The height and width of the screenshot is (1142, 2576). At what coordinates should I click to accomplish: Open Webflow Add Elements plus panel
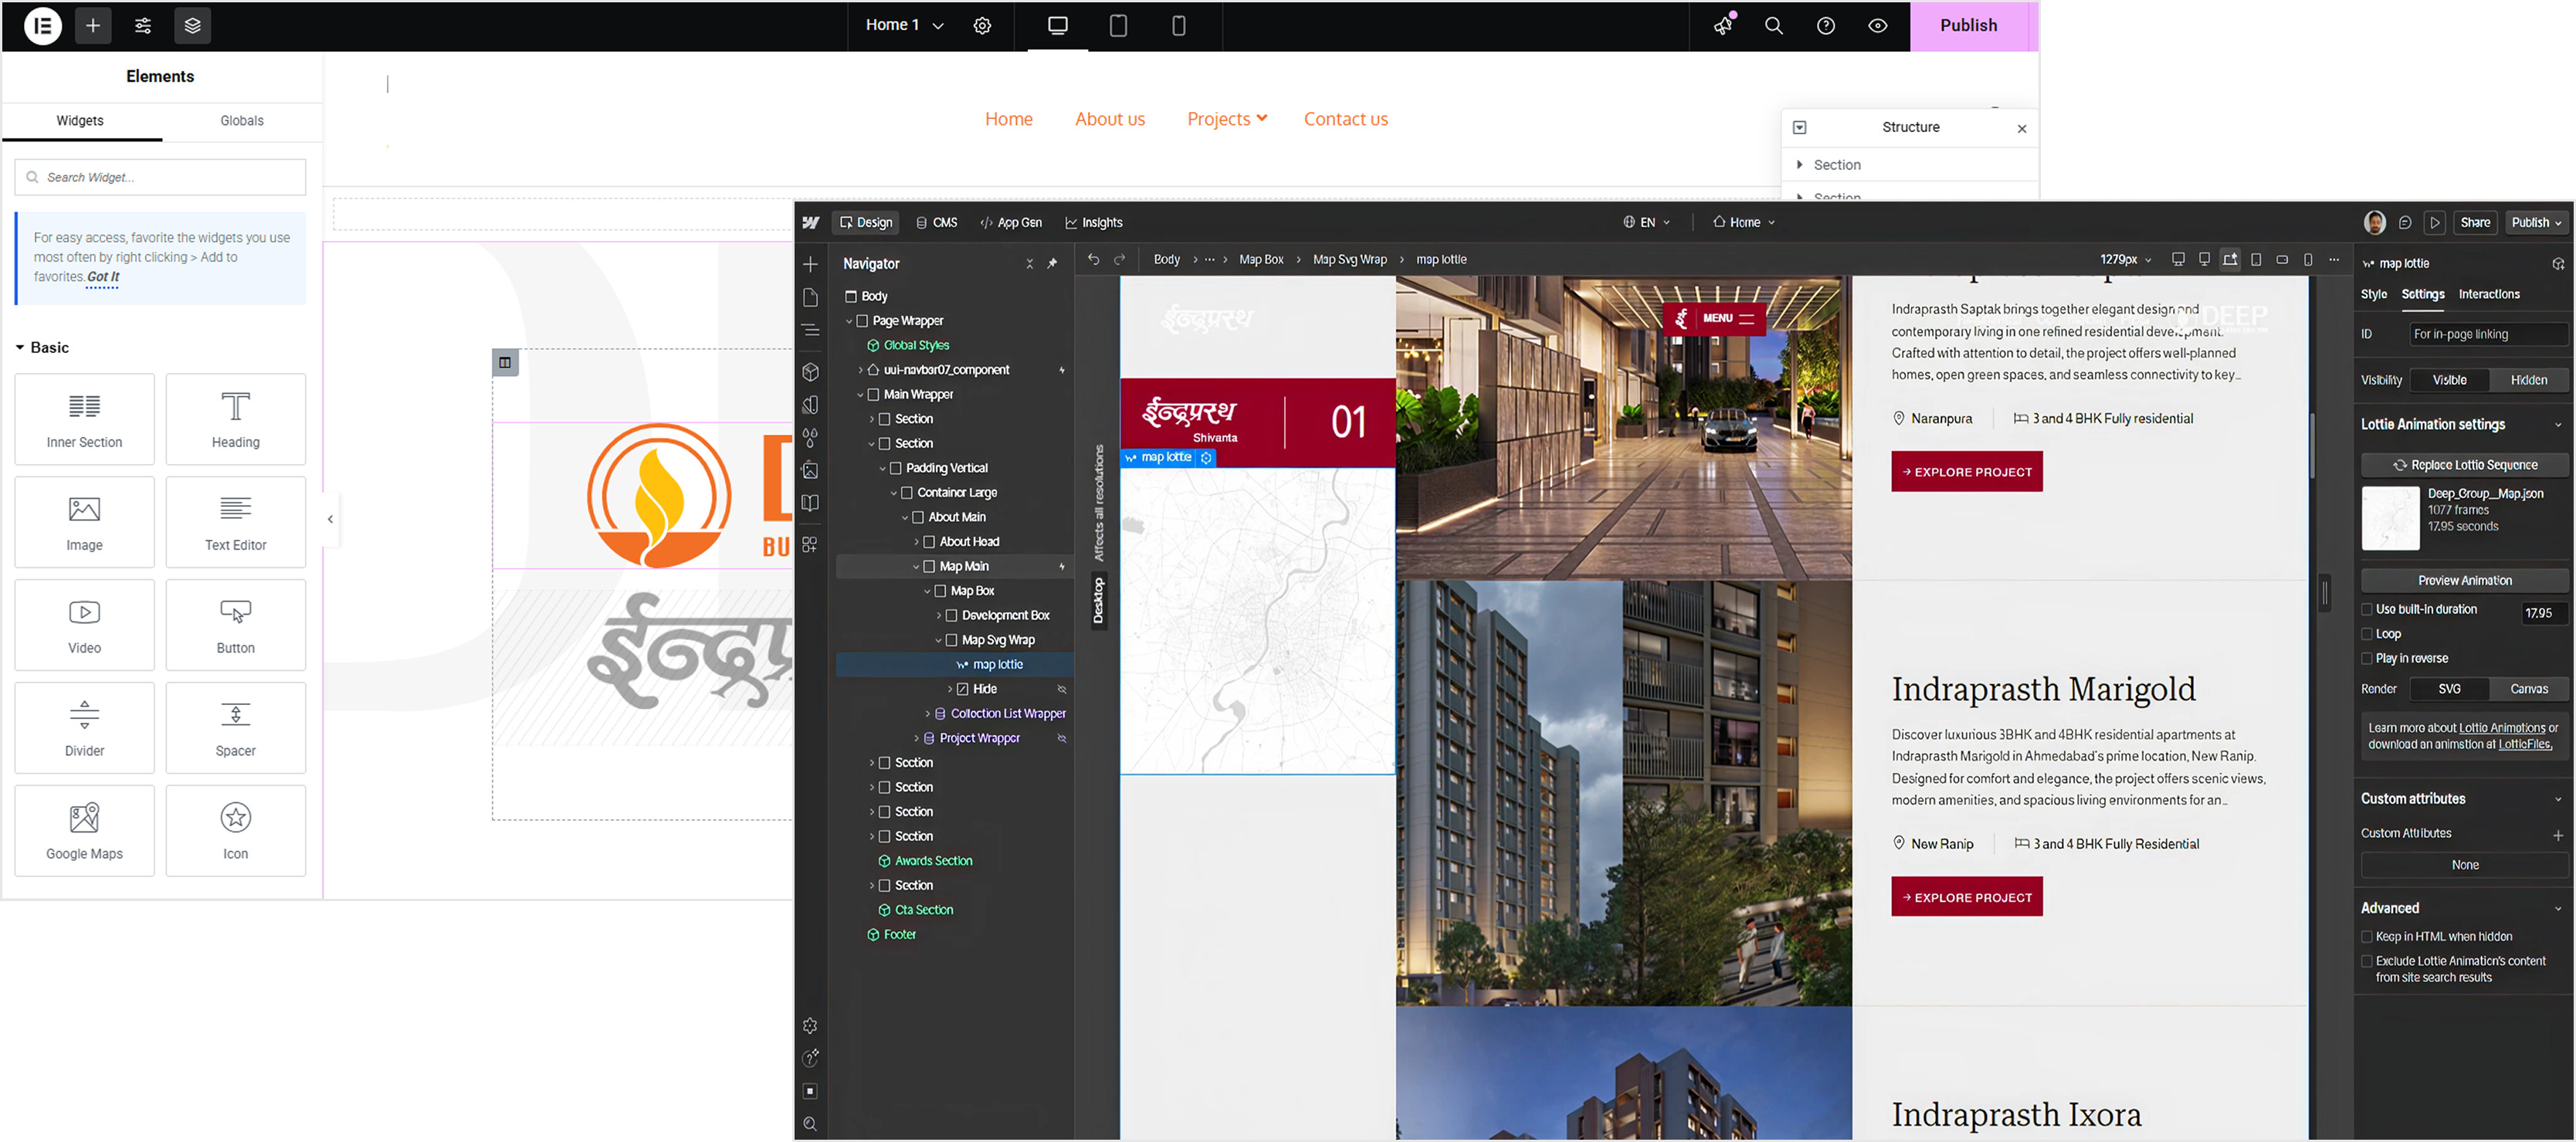(x=811, y=264)
